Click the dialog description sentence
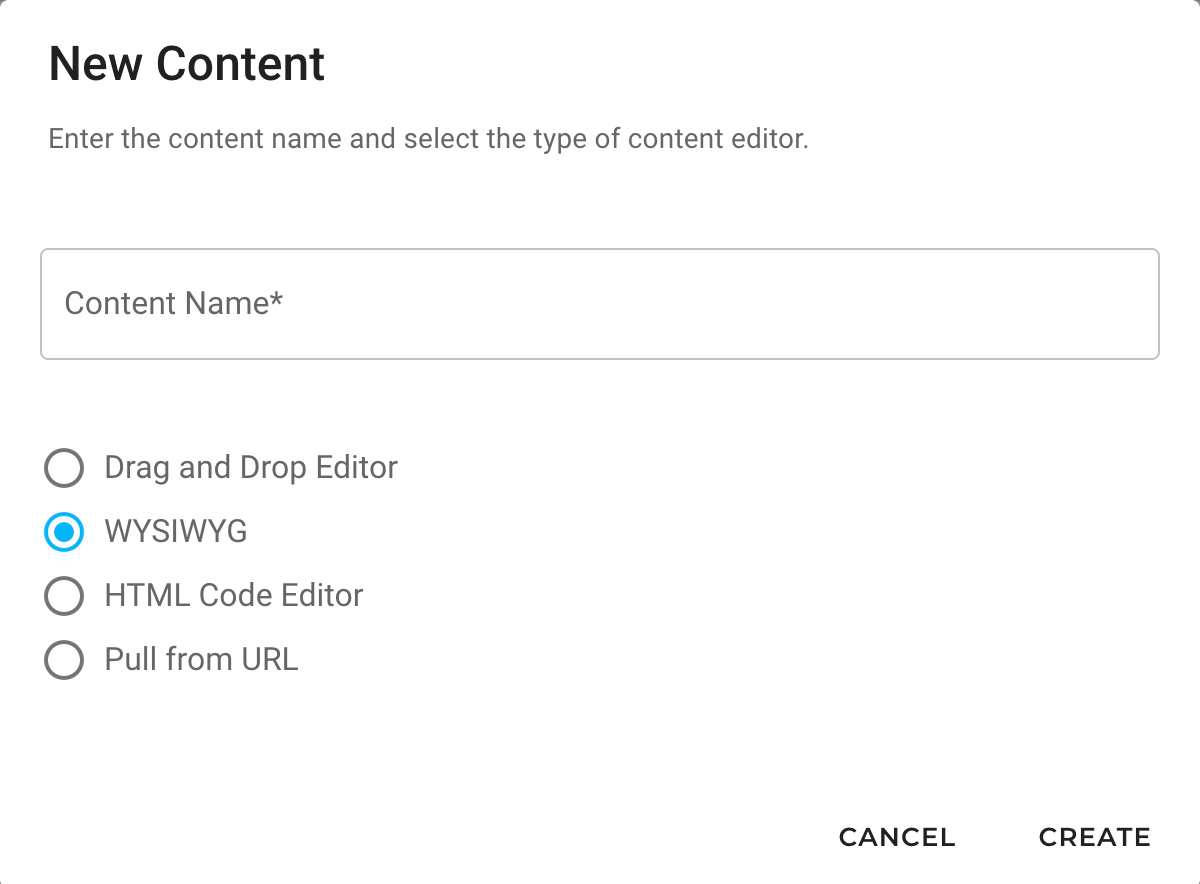 (428, 138)
